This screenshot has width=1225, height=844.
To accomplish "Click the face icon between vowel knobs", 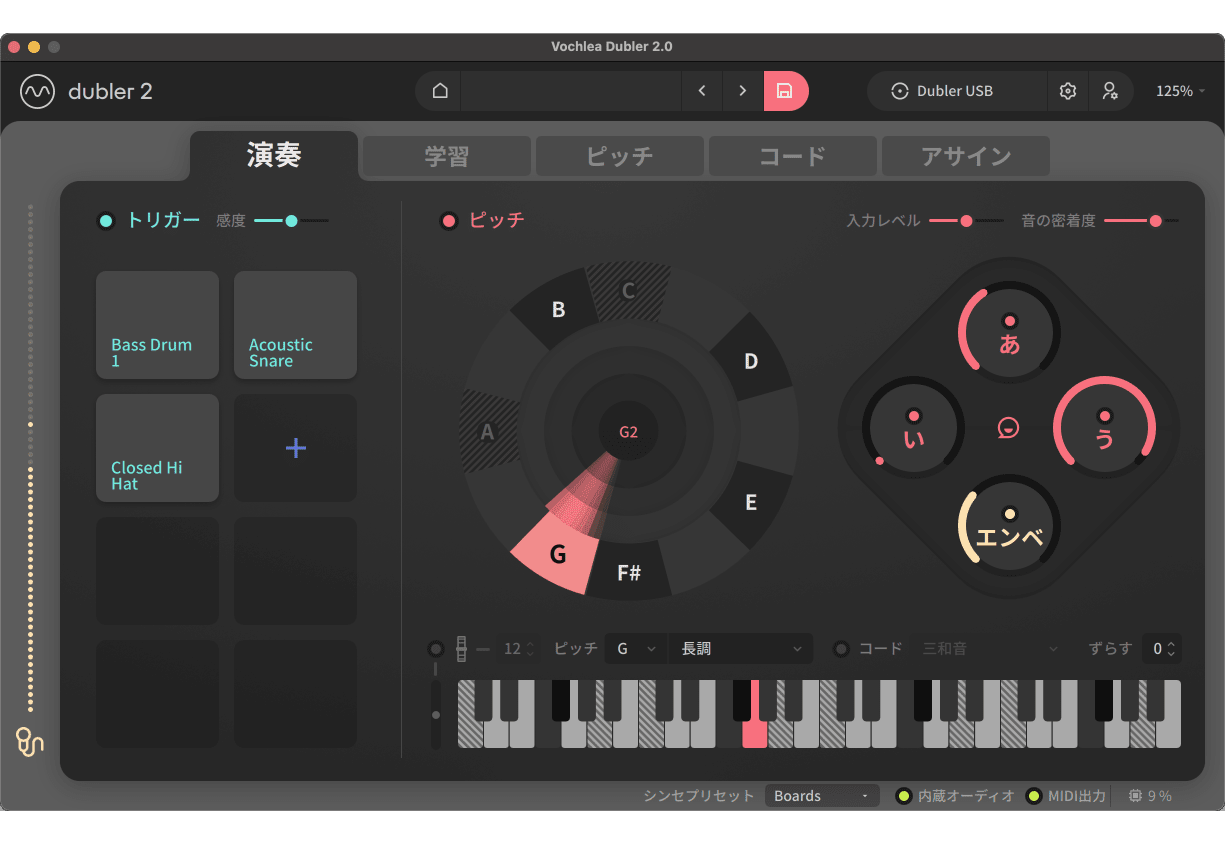I will [x=1008, y=428].
